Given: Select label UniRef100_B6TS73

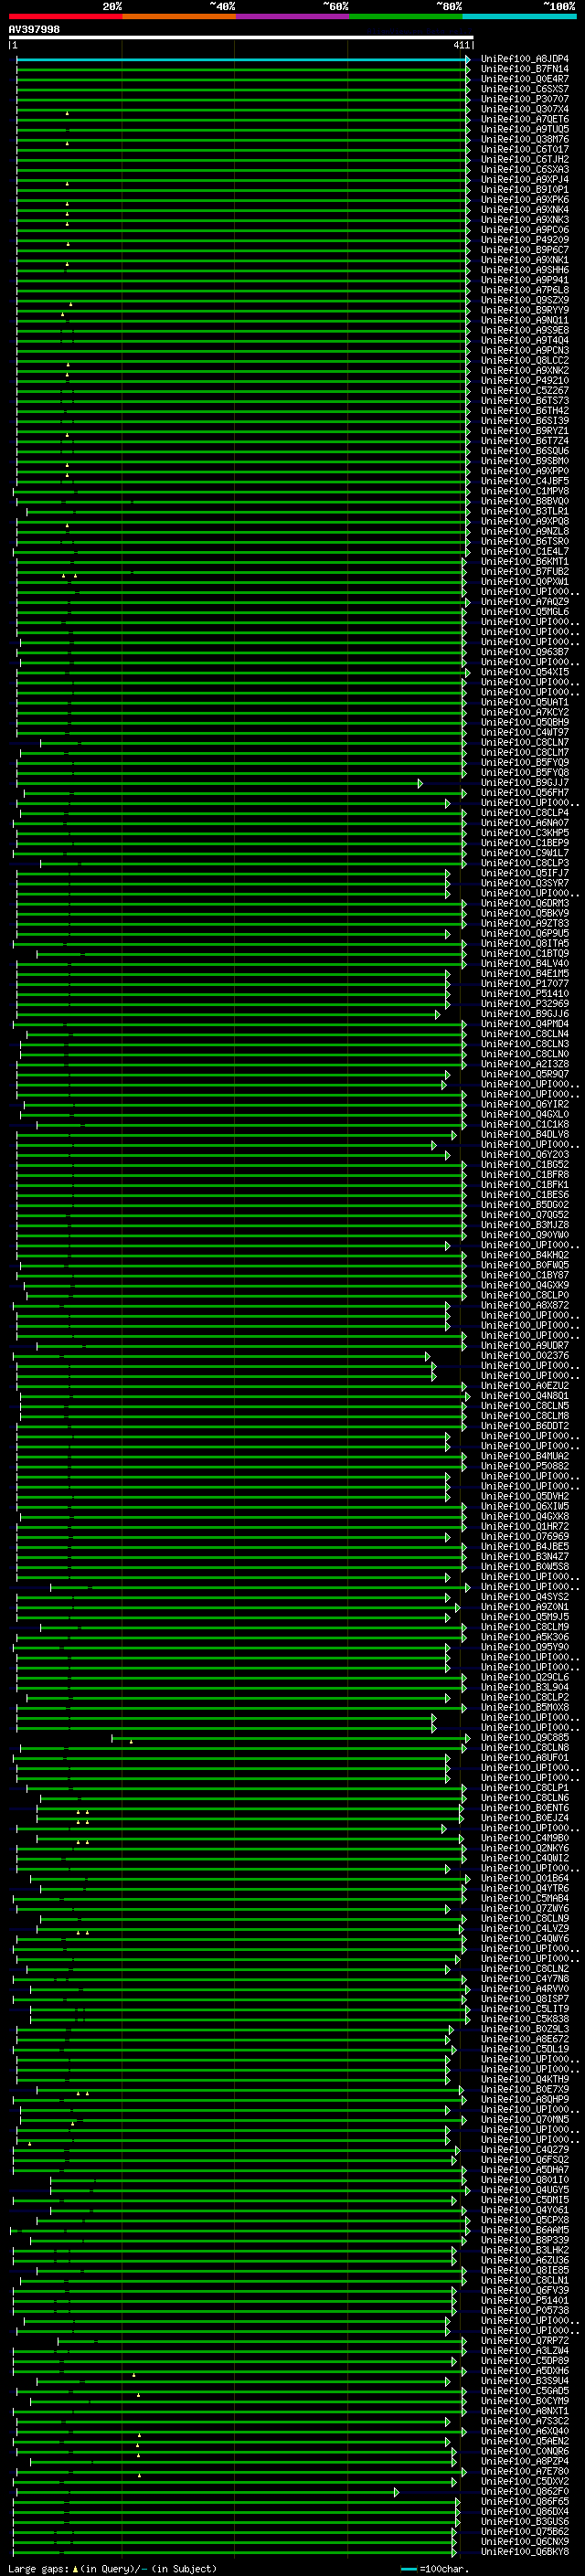Looking at the screenshot, I should (x=525, y=401).
